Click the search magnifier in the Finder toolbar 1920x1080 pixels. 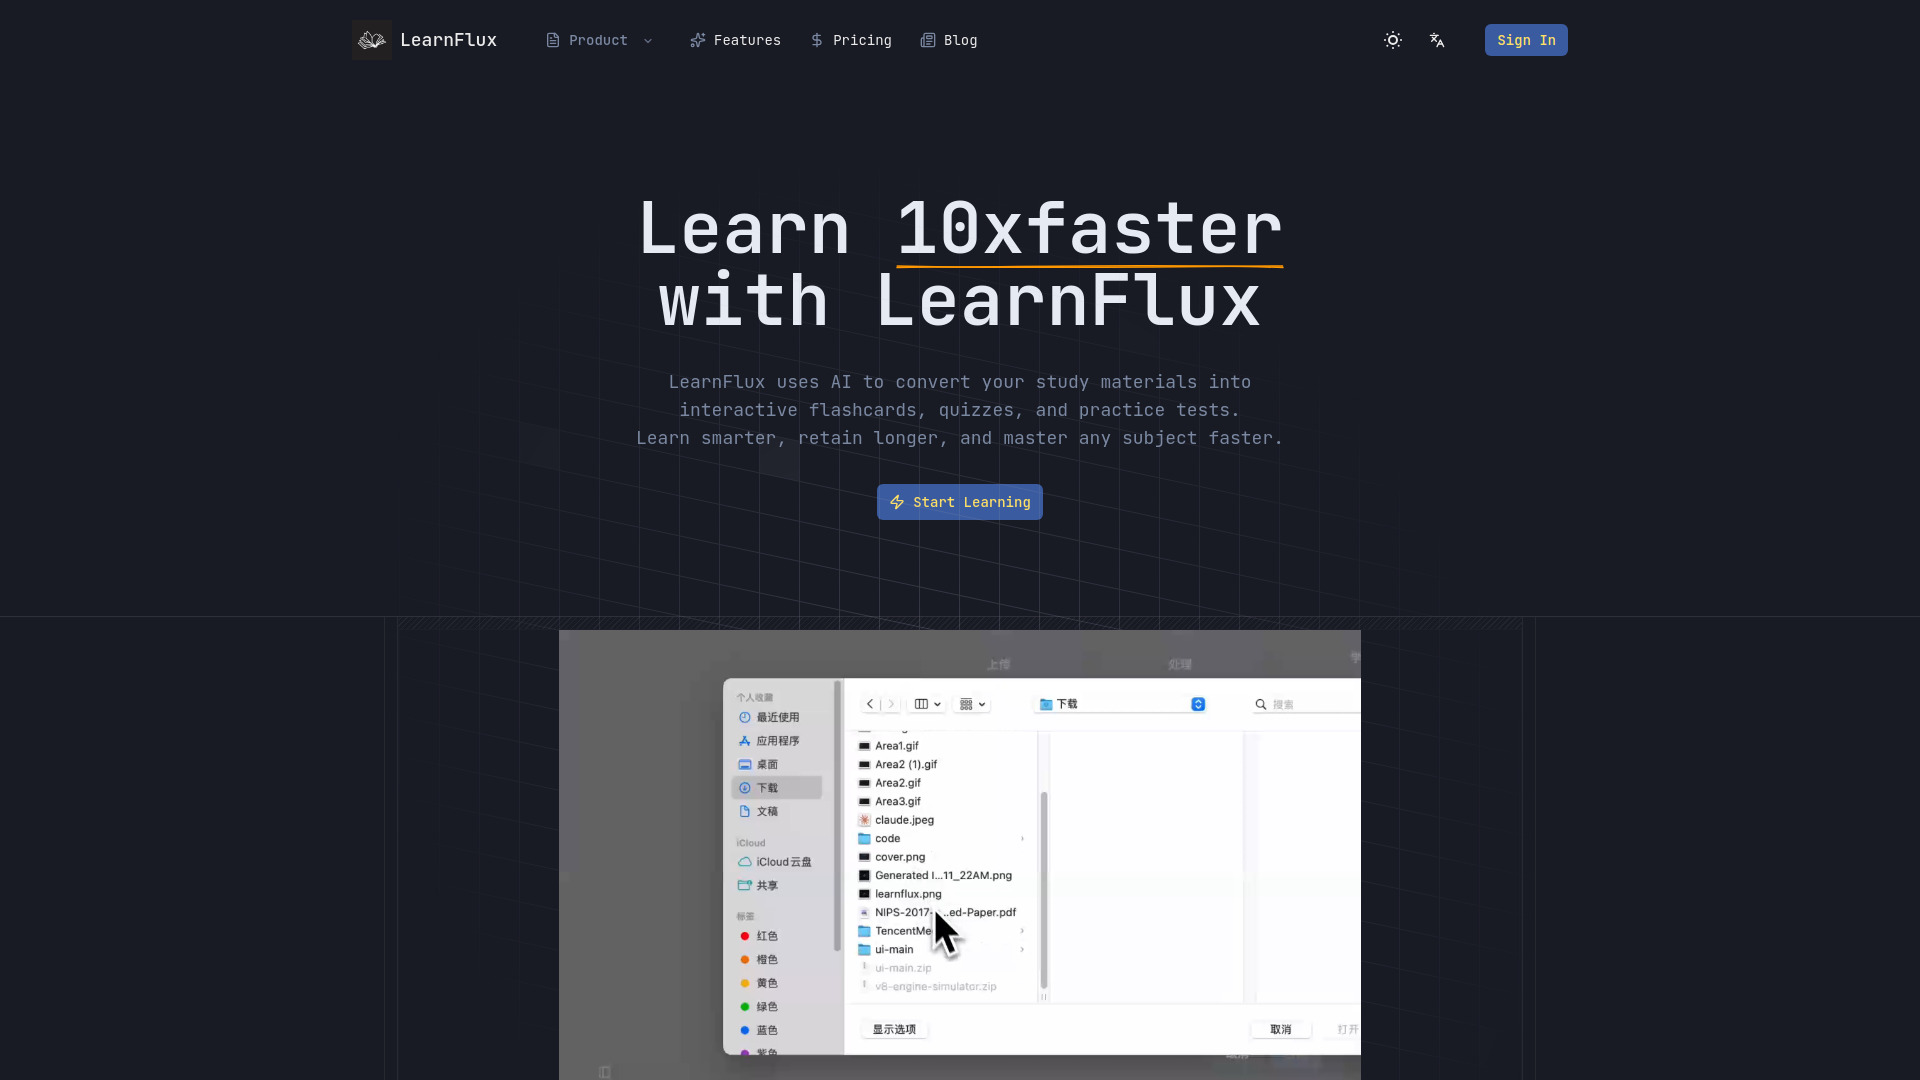click(x=1260, y=703)
